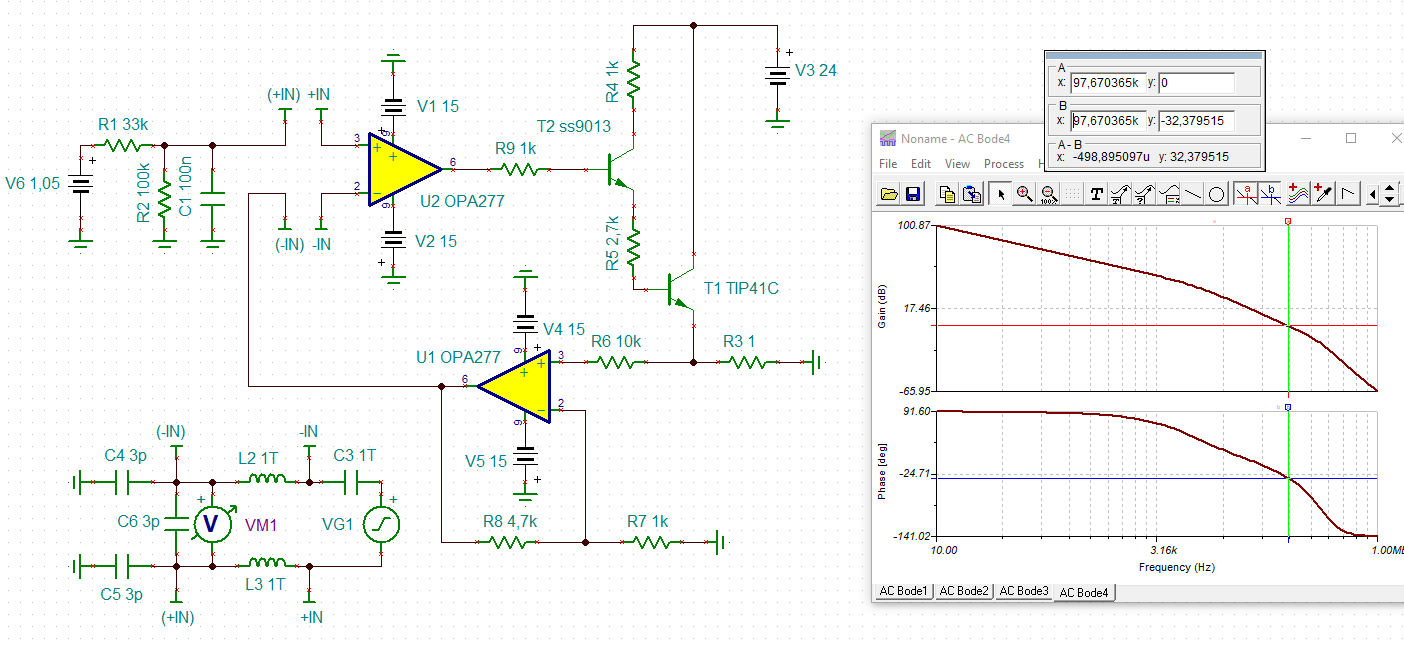Image resolution: width=1404 pixels, height=646 pixels.
Task: Click cursor B y value field
Action: click(1196, 120)
